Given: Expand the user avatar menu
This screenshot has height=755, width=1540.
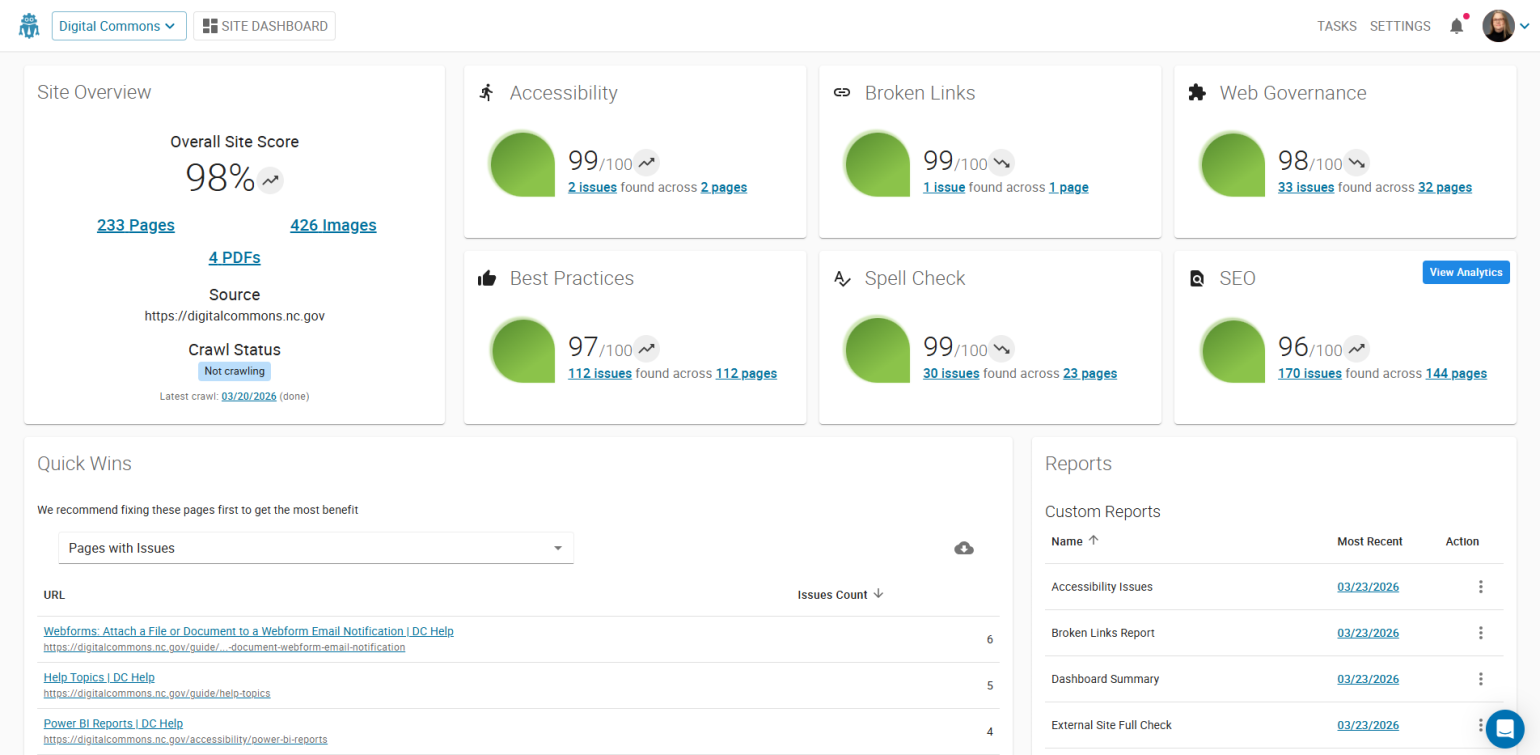Looking at the screenshot, I should (1499, 25).
